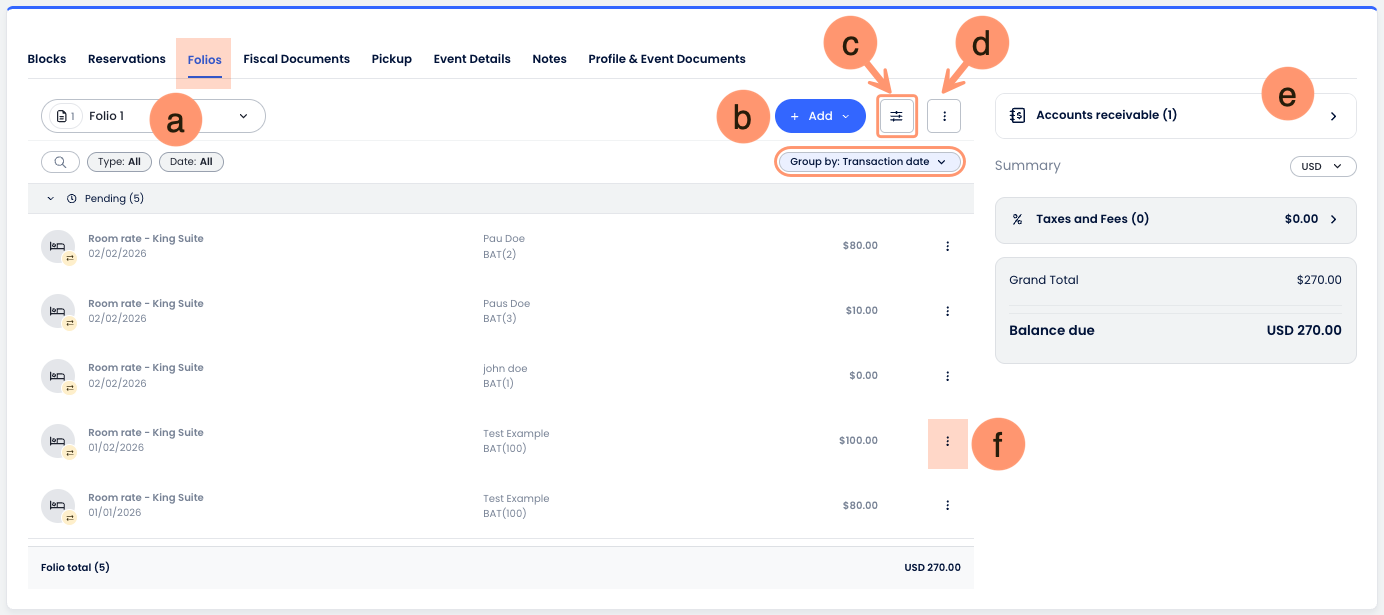Open the Folio 1 selector dropdown
Image resolution: width=1384 pixels, height=615 pixels.
153,116
